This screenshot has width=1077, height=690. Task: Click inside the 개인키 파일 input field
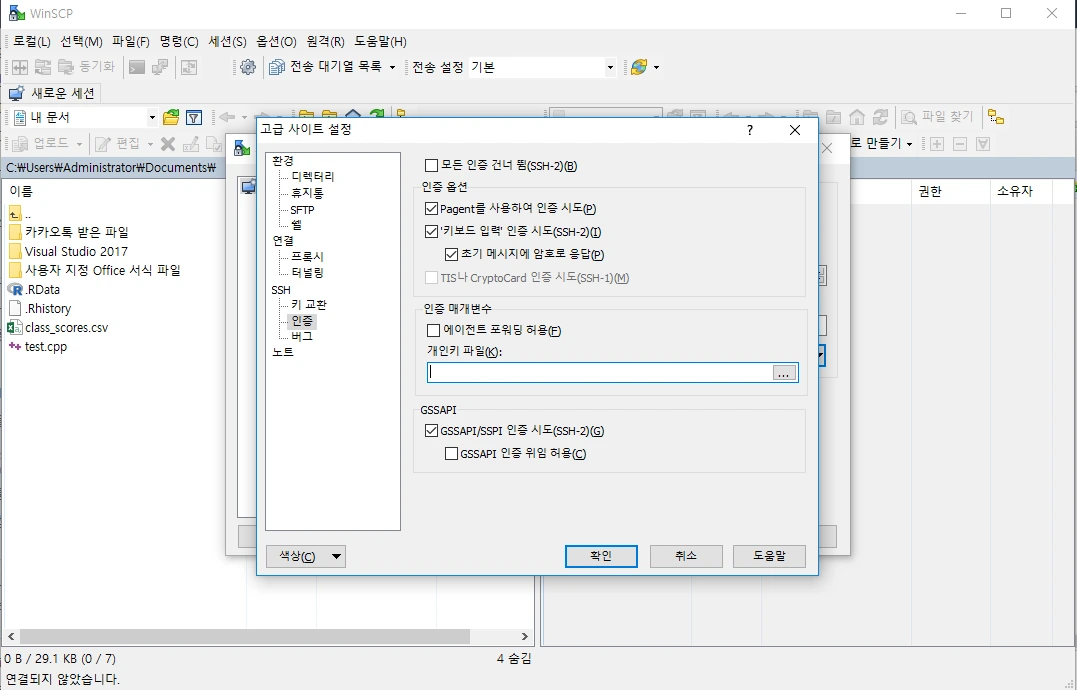pyautogui.click(x=600, y=371)
